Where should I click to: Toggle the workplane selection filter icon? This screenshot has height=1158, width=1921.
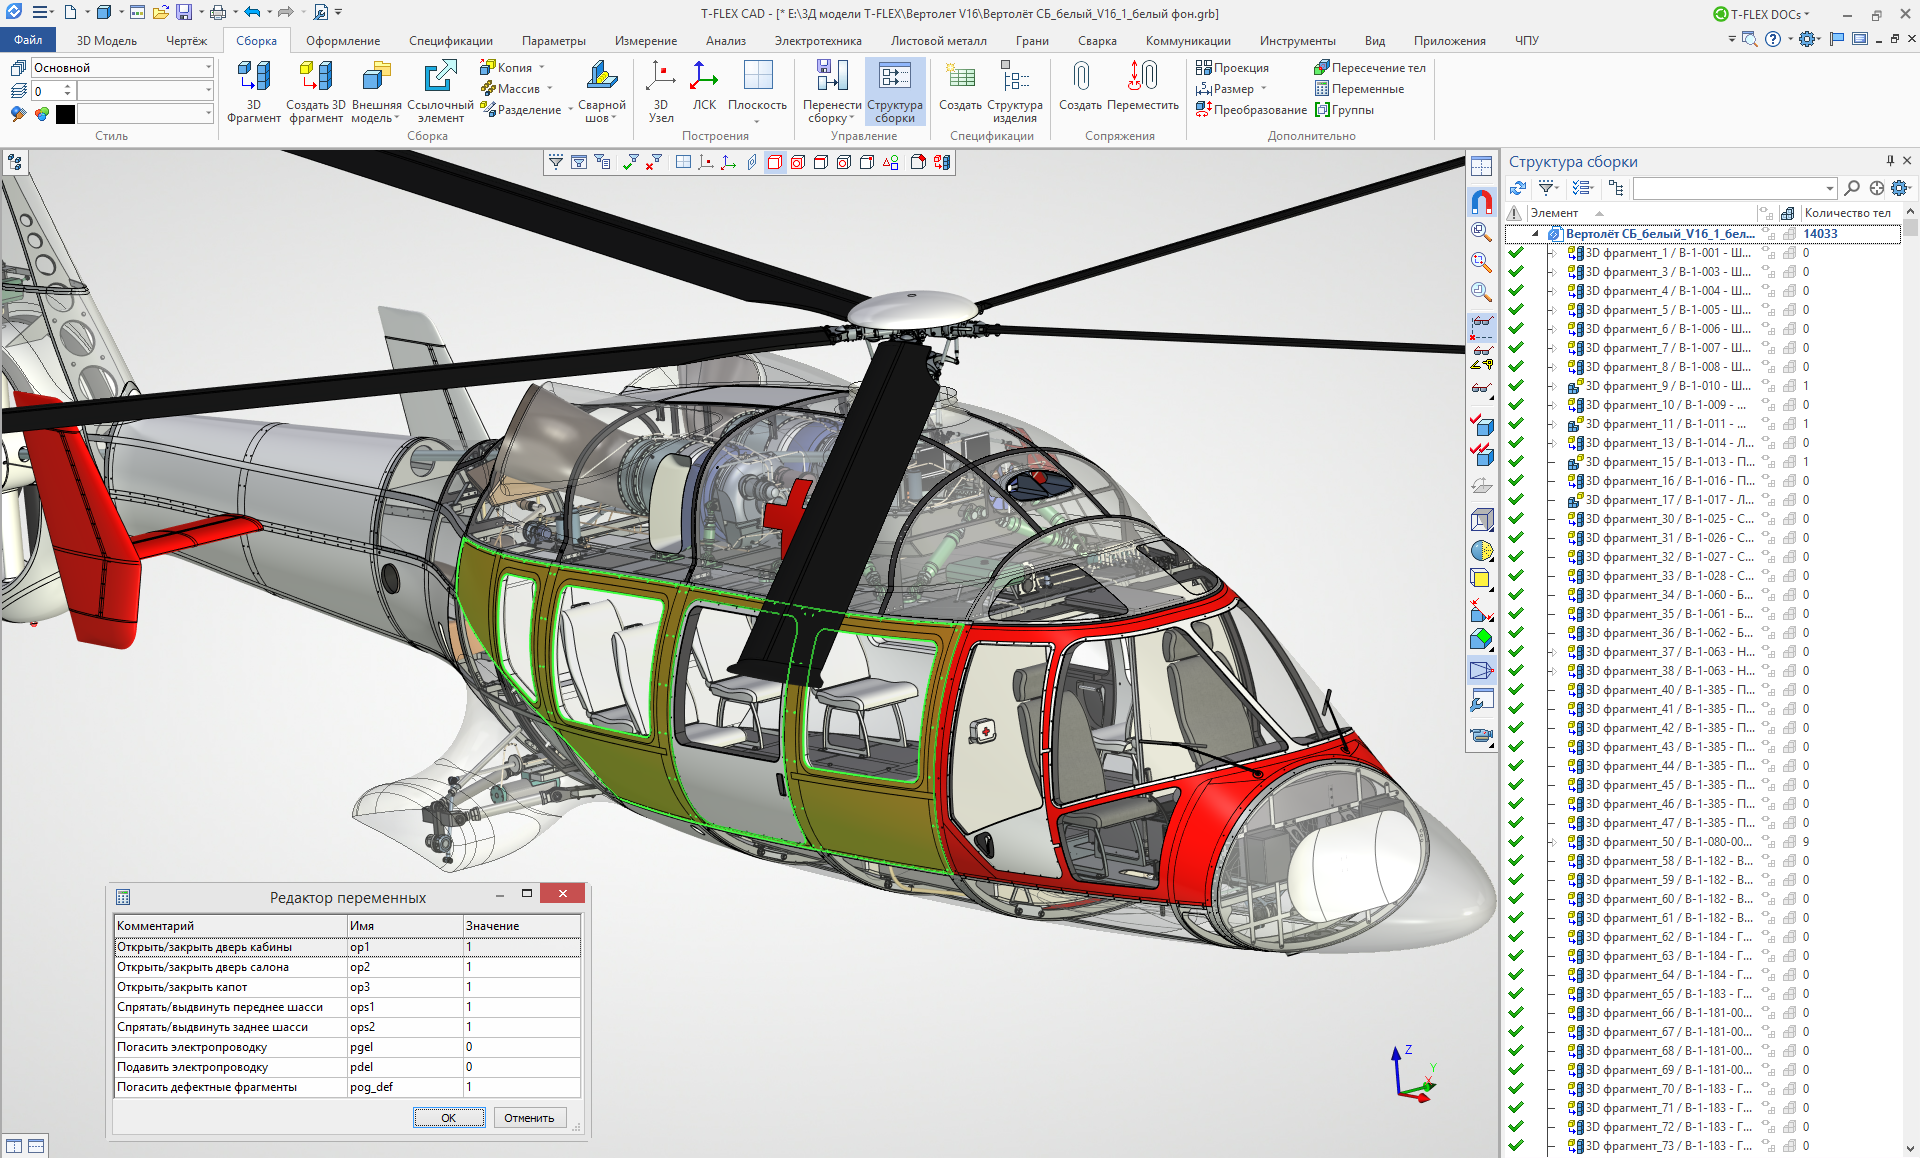point(683,162)
